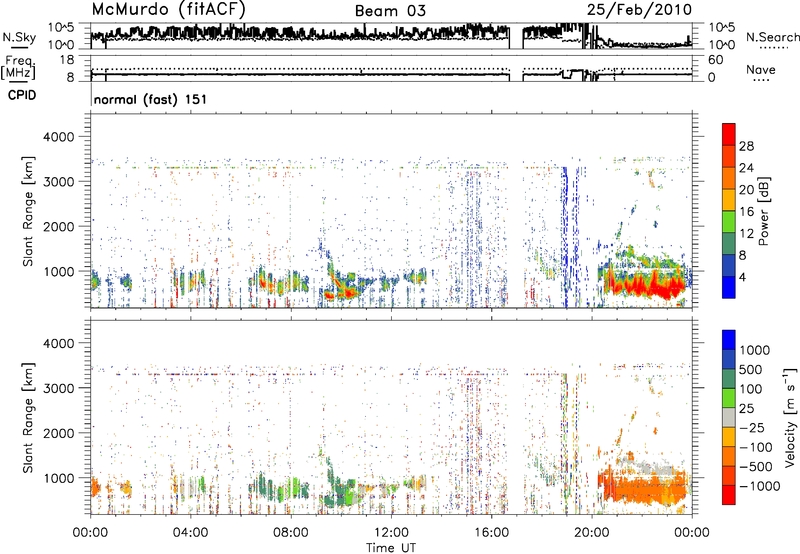The width and height of the screenshot is (800, 554).
Task: Click the 4000 tick on the power panel
Action: click(58, 137)
